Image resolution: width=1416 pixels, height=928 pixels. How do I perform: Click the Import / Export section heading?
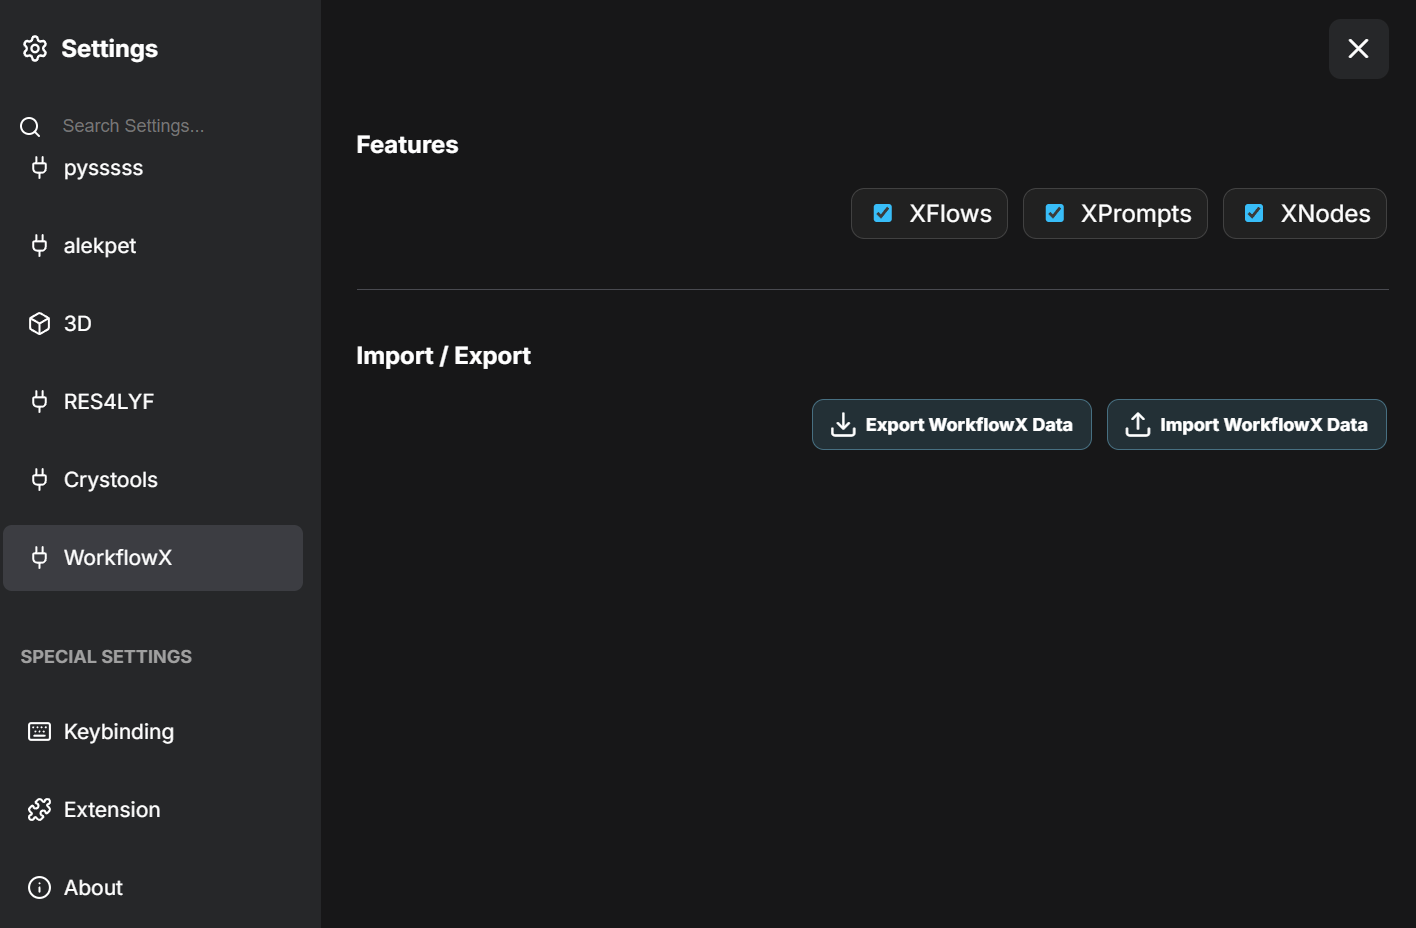point(443,356)
